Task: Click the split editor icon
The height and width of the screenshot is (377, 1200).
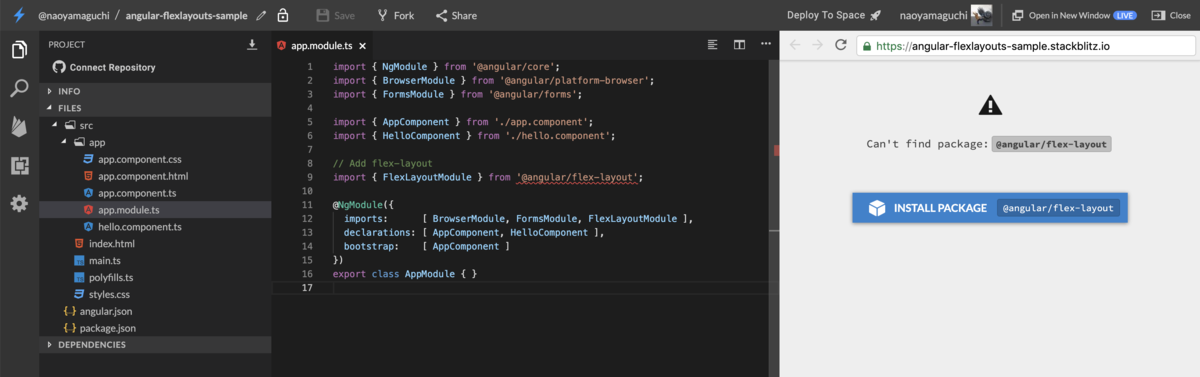Action: 739,45
